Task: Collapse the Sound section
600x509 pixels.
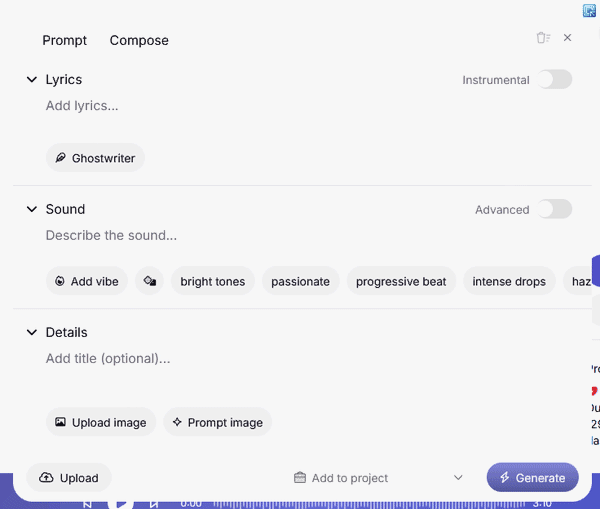Action: tap(31, 209)
